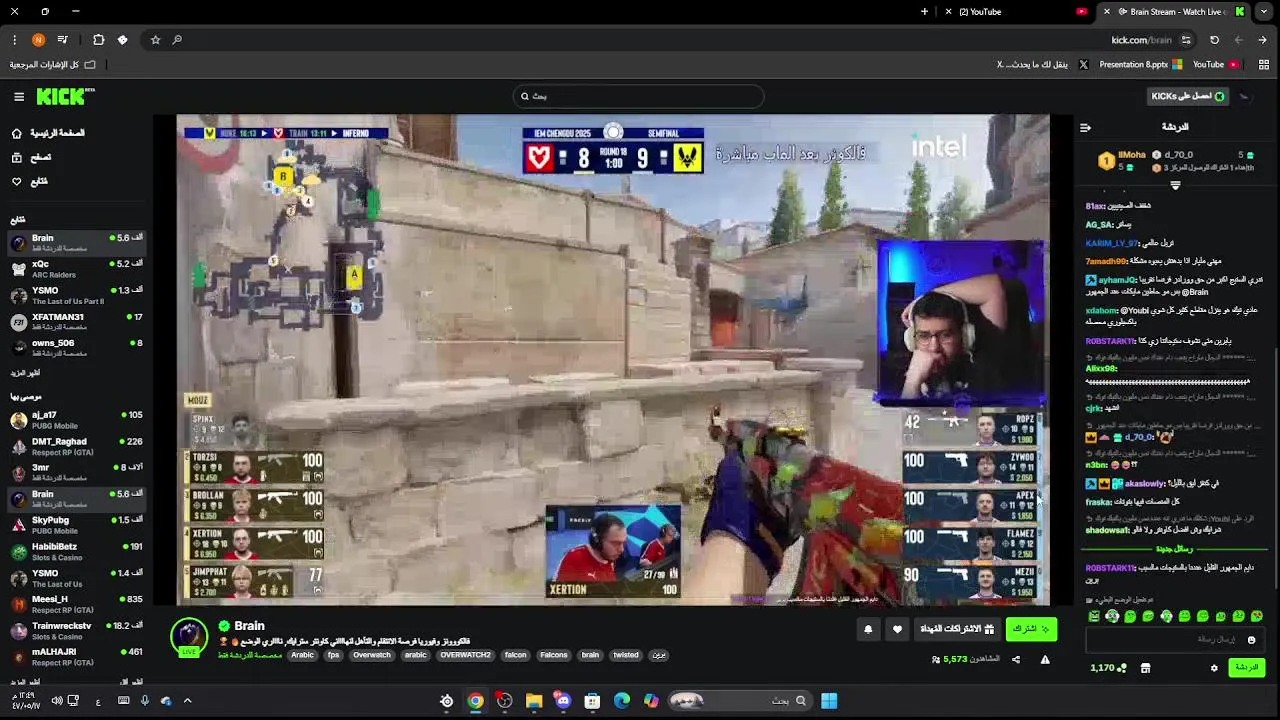Bookmark this page with the star

[155, 40]
